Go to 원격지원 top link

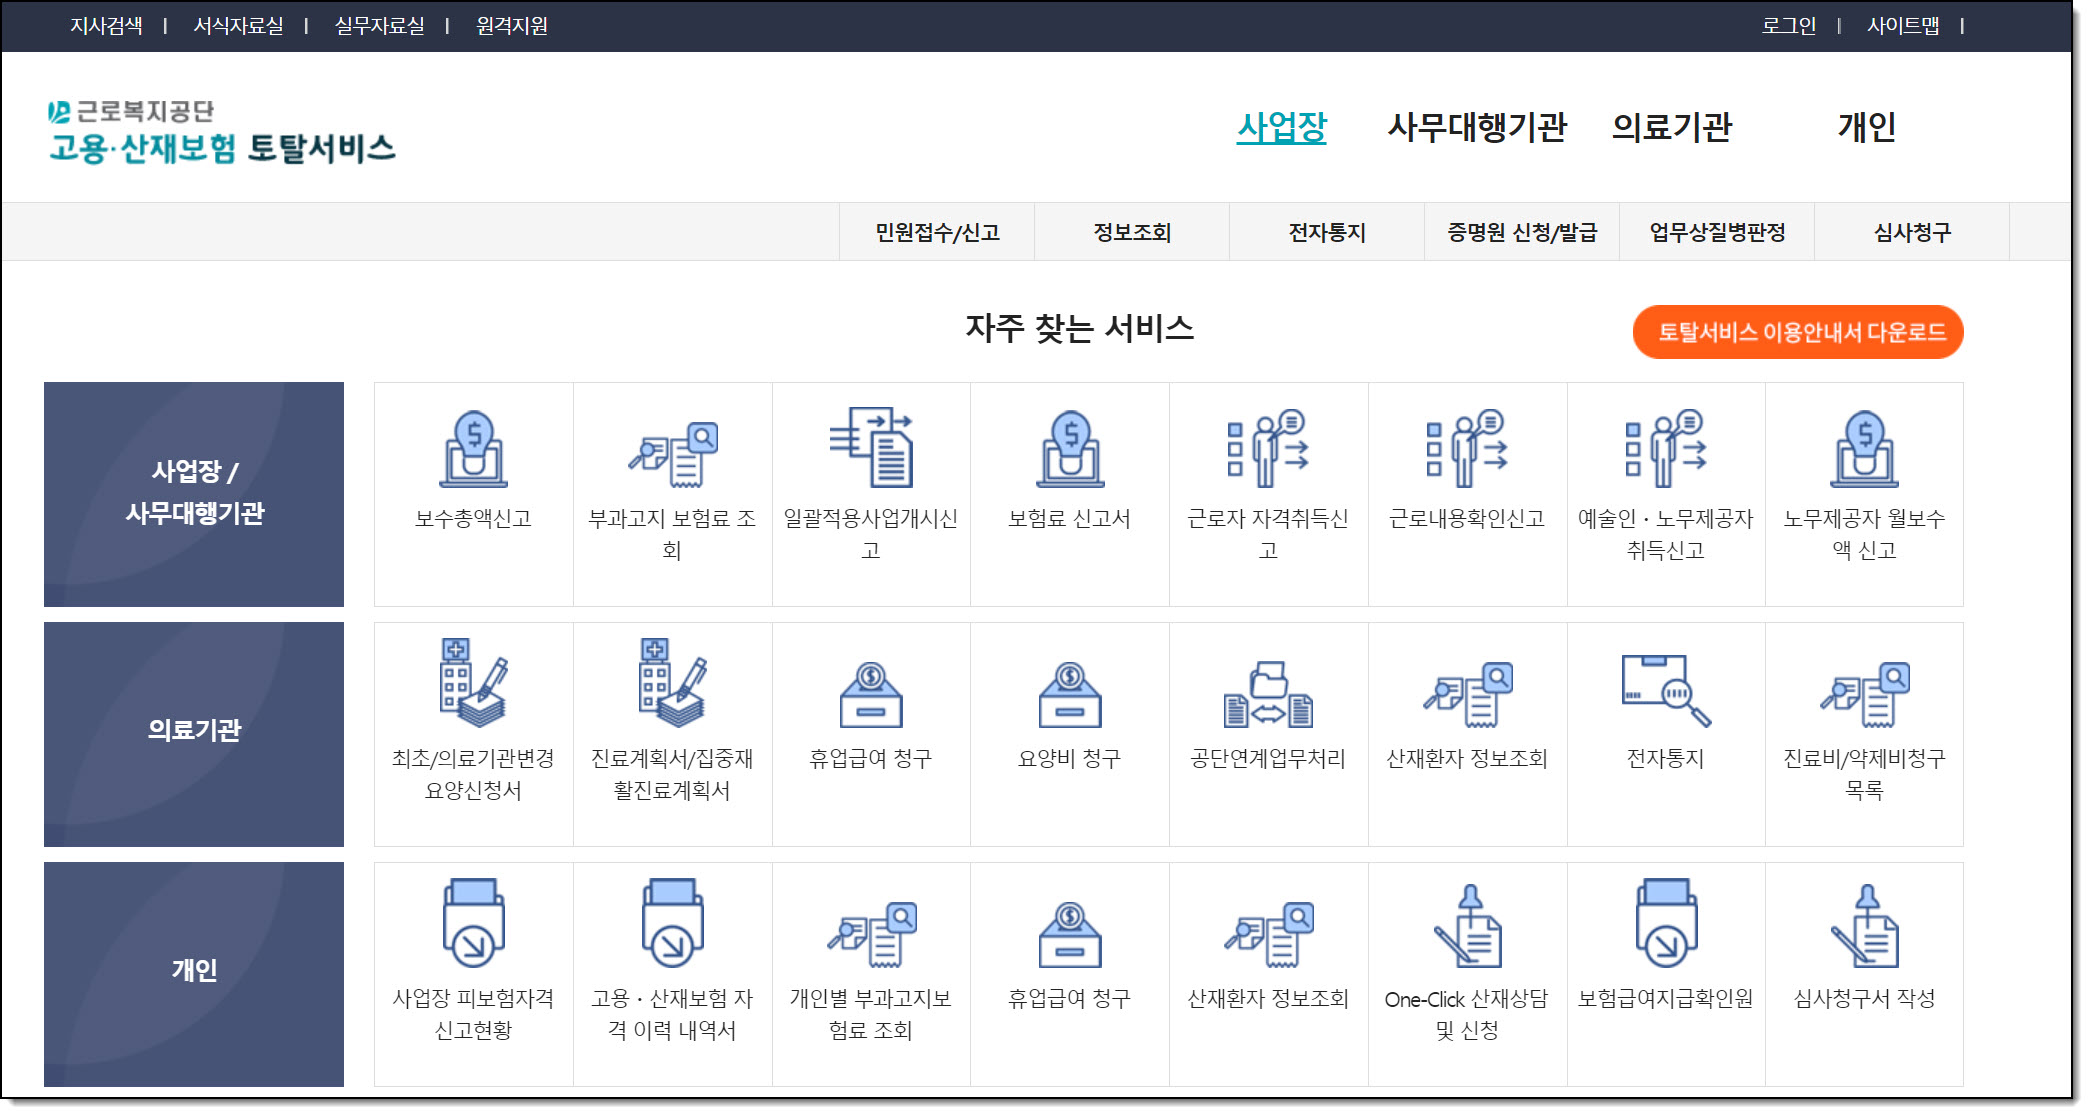pyautogui.click(x=512, y=26)
